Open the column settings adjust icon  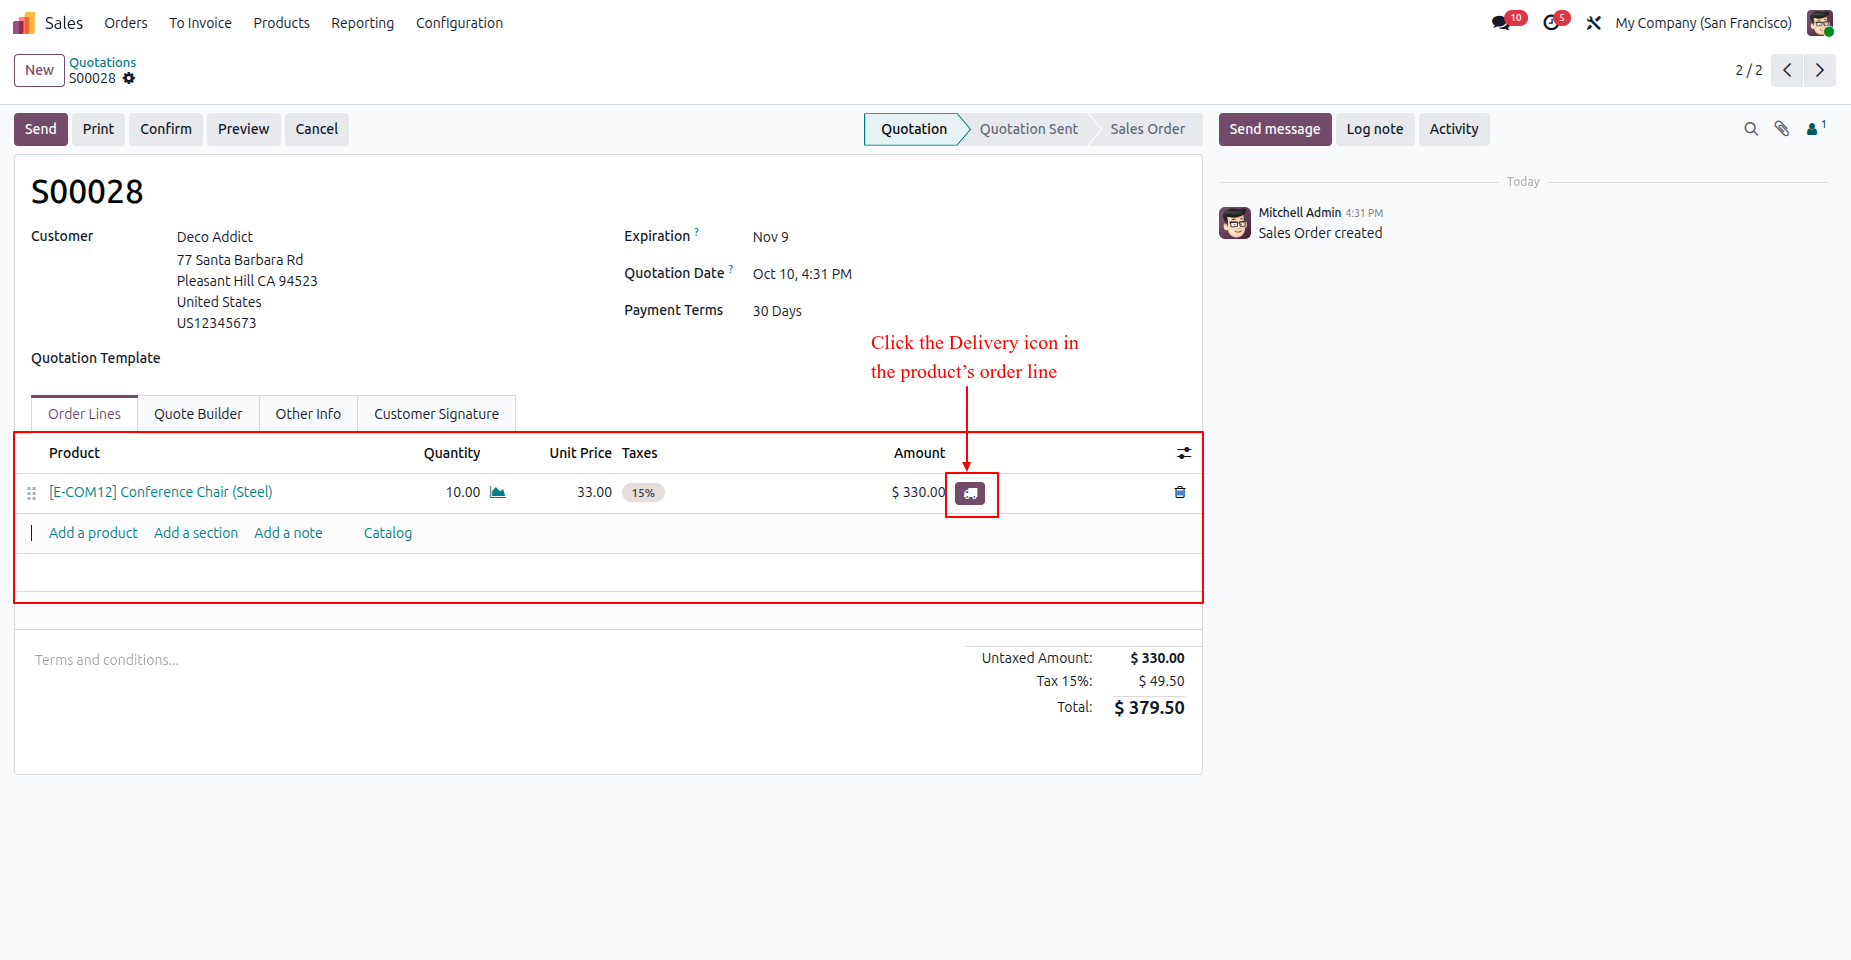[1184, 453]
